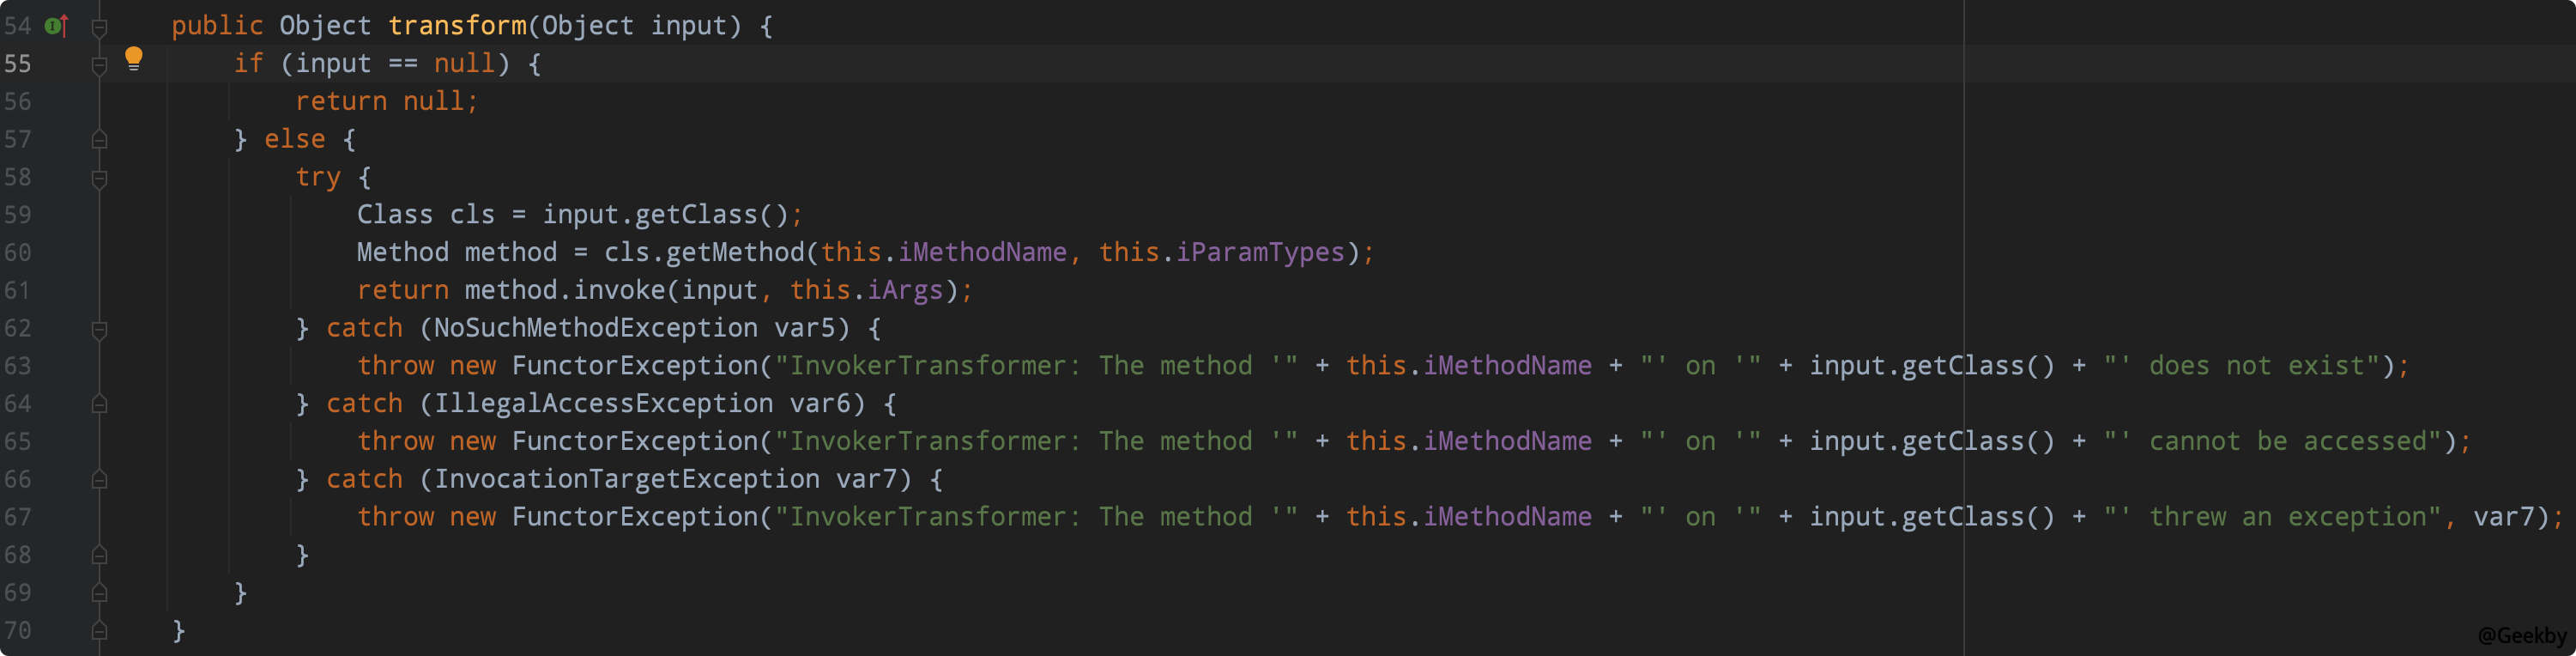Fold the InvocationTargetException catch on line 66
The height and width of the screenshot is (656, 2576).
[99, 481]
